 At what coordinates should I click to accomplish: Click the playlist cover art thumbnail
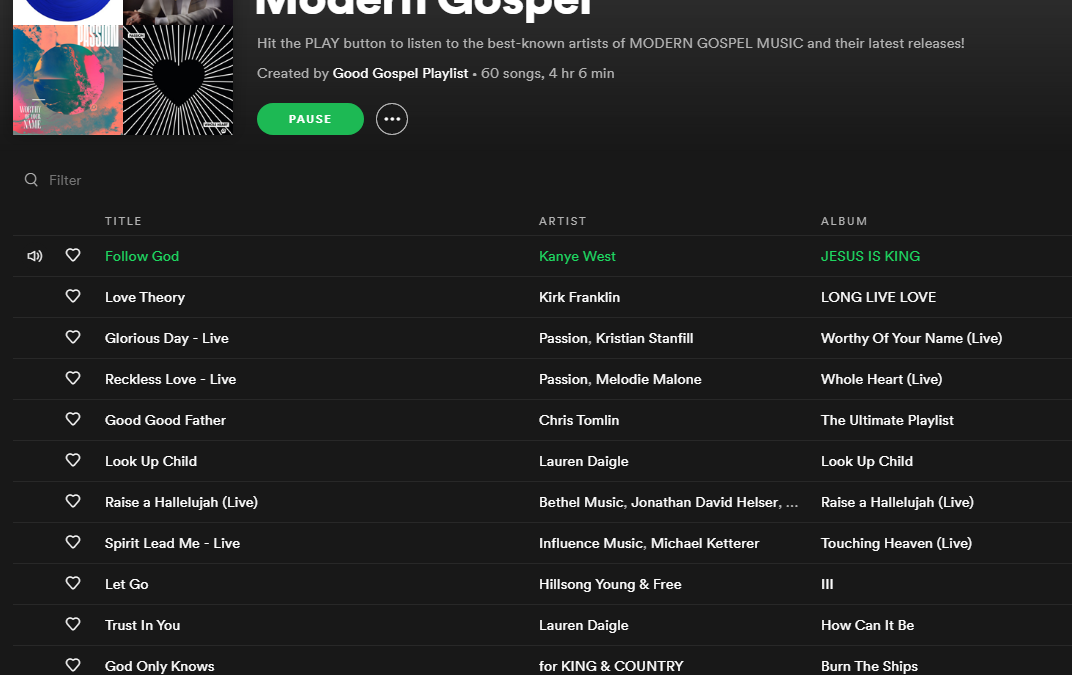[123, 67]
